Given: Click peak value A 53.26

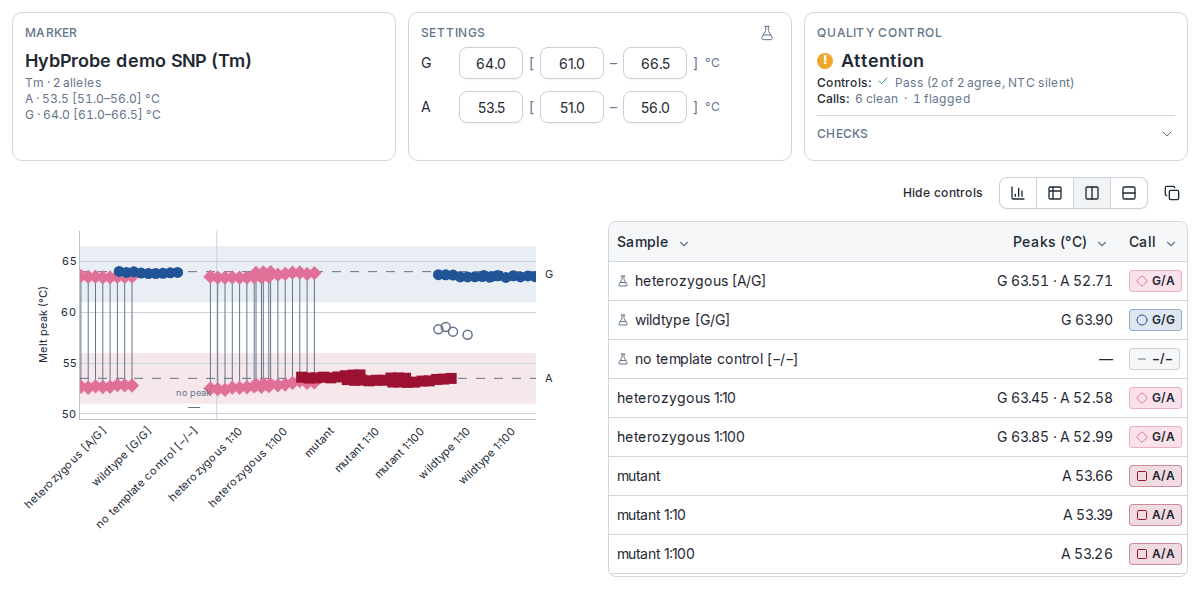Looking at the screenshot, I should tap(1087, 554).
